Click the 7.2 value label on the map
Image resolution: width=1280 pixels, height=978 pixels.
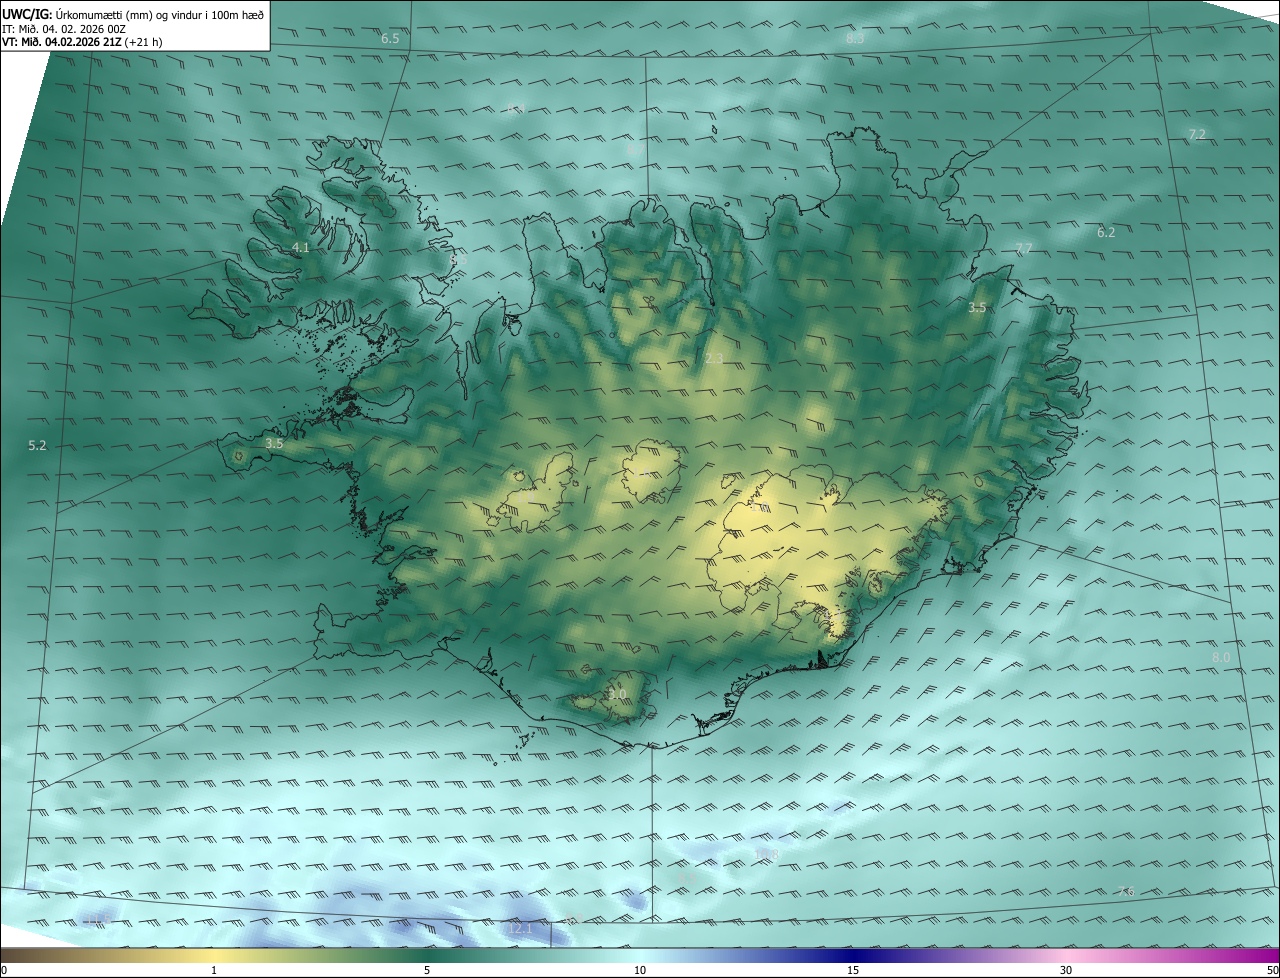pyautogui.click(x=1196, y=134)
